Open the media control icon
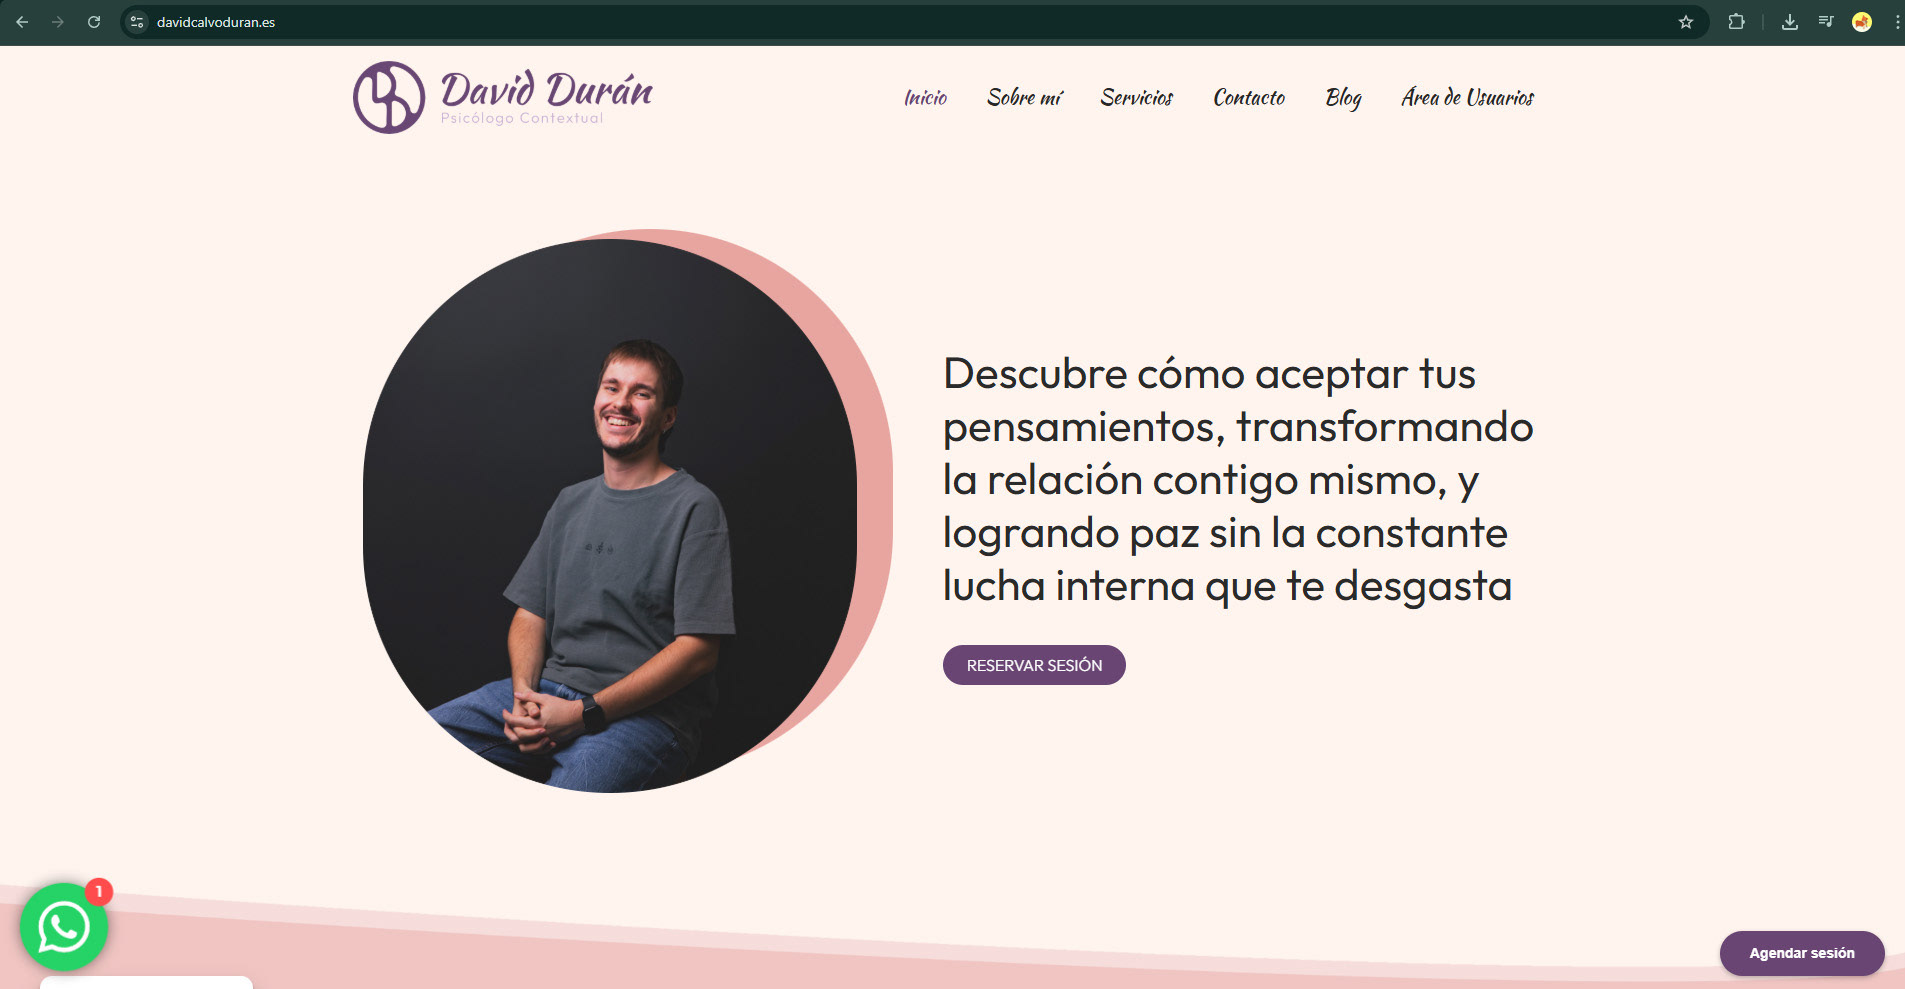This screenshot has height=989, width=1905. point(1826,22)
